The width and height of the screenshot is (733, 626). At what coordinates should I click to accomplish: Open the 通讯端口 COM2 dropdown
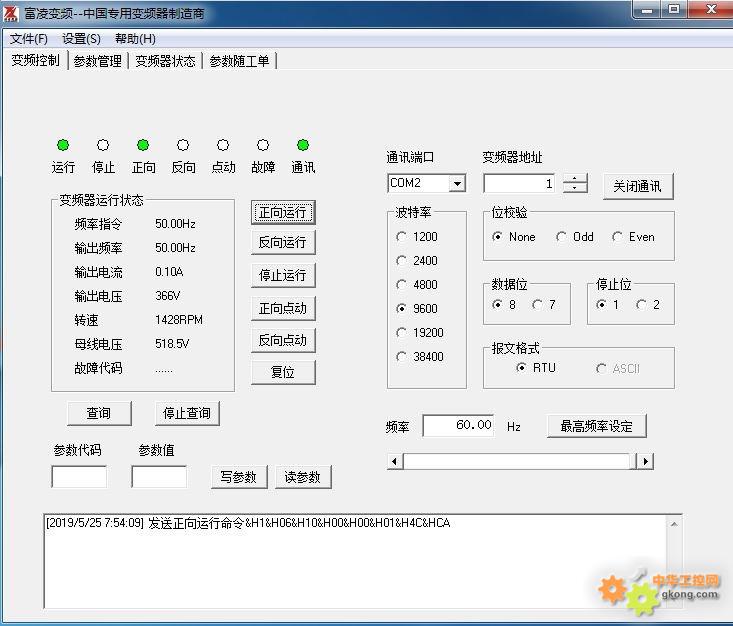[457, 183]
